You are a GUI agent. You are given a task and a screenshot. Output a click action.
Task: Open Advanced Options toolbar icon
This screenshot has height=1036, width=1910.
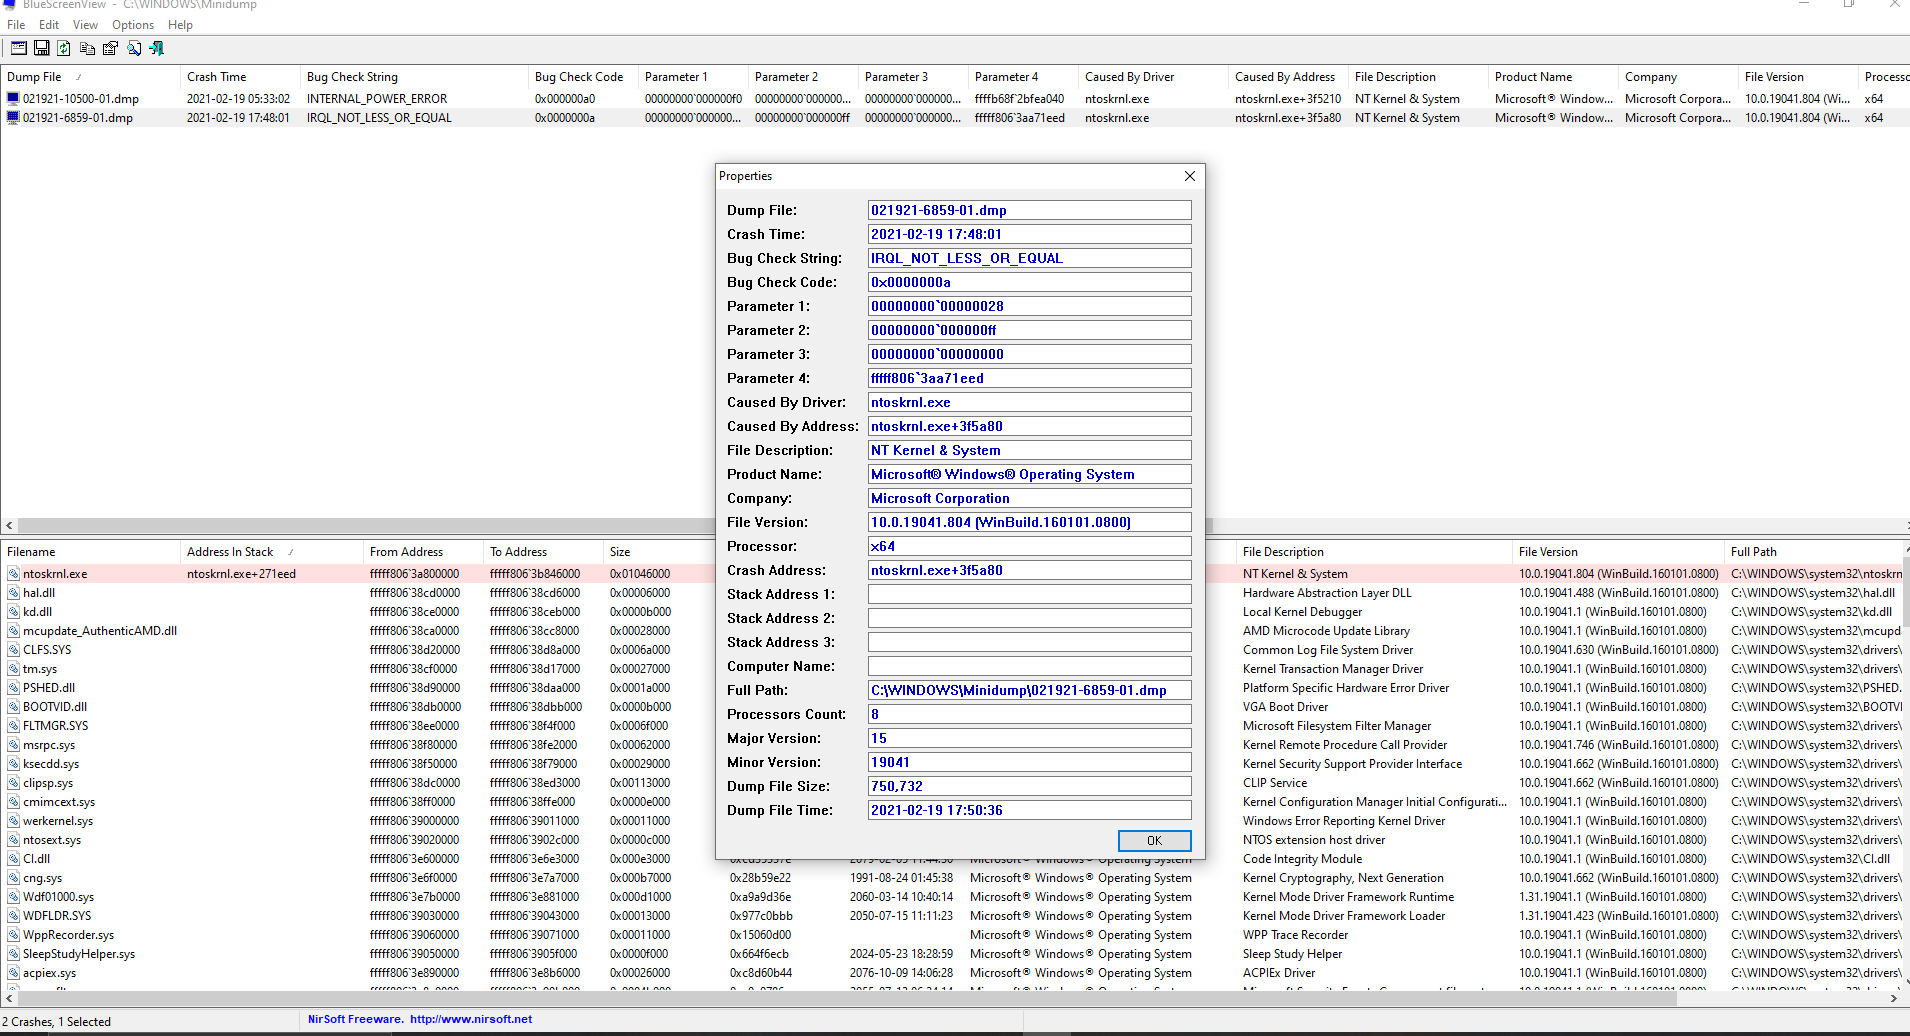(x=19, y=48)
